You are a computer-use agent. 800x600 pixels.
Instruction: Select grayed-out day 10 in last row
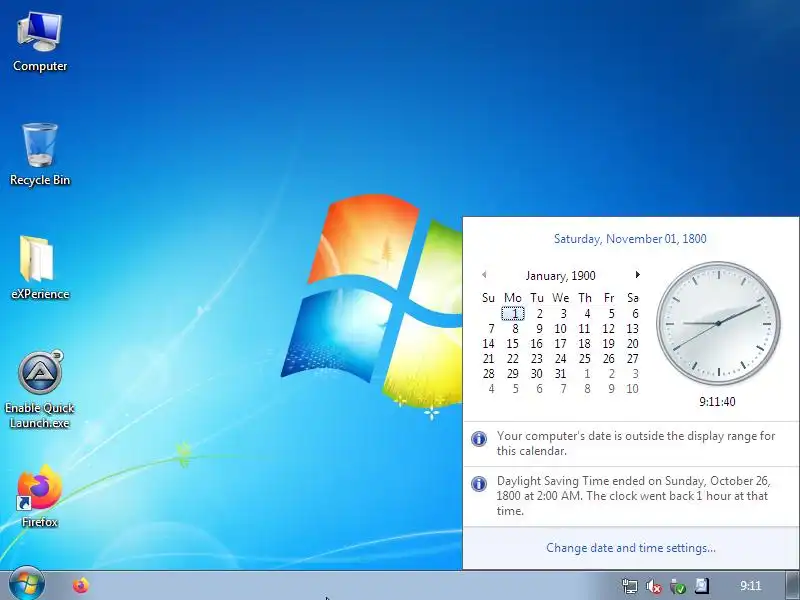(633, 389)
